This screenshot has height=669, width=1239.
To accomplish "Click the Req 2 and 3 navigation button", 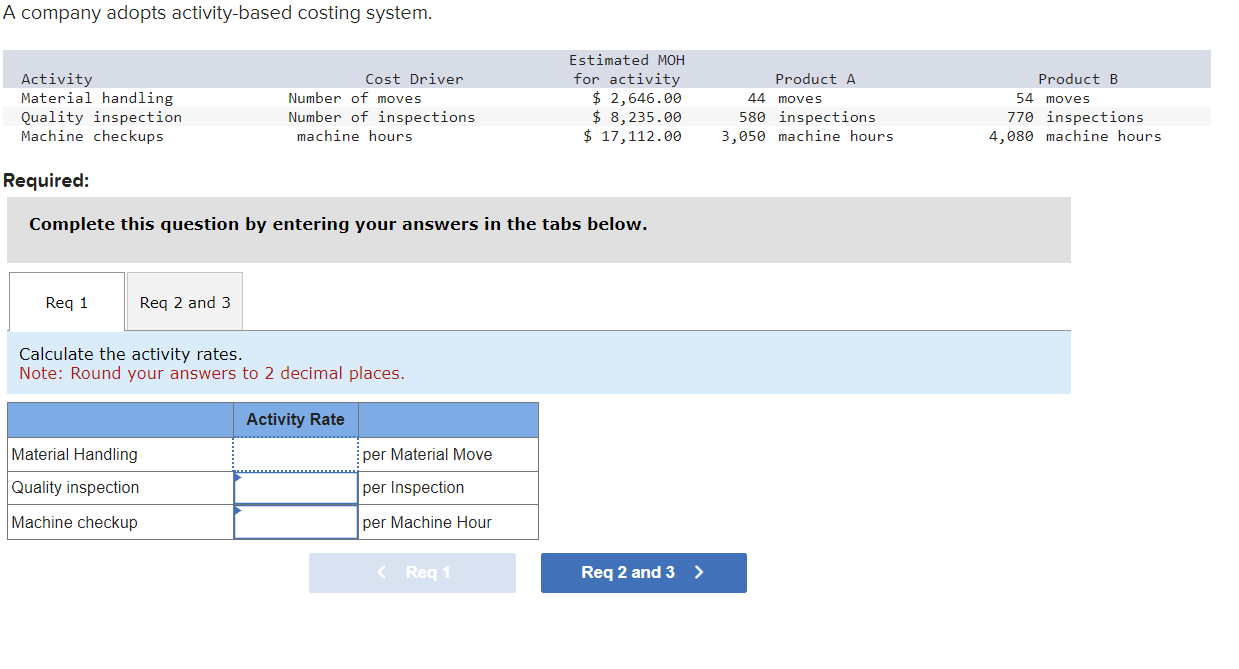I will point(643,572).
